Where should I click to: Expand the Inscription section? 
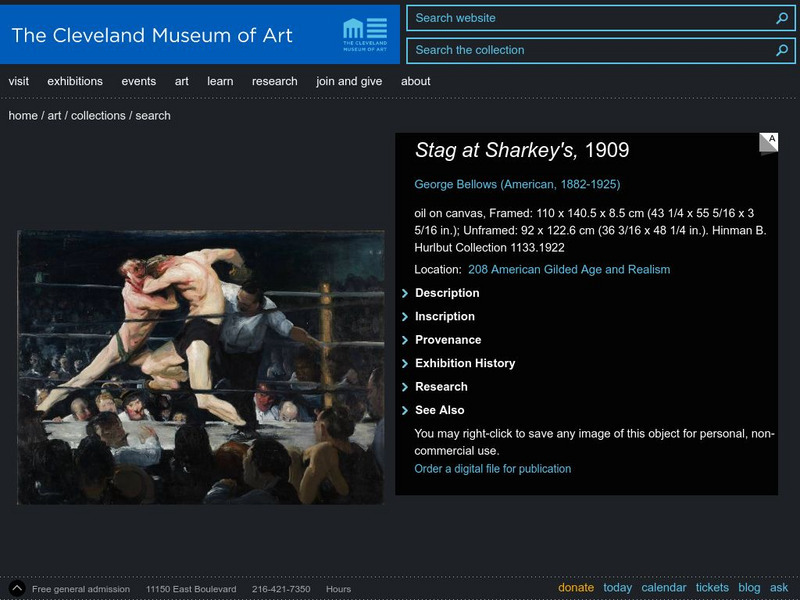[444, 316]
